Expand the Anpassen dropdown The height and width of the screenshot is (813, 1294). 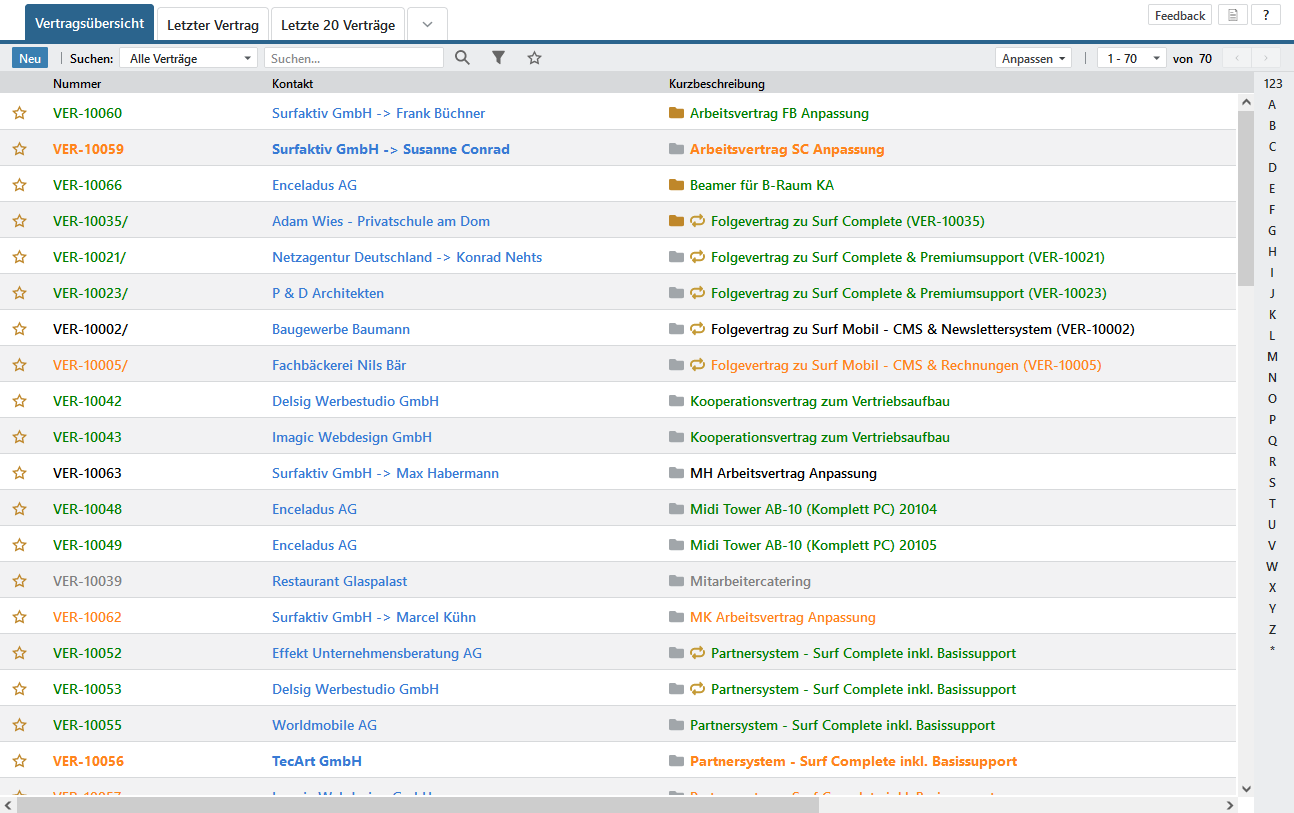(1033, 58)
